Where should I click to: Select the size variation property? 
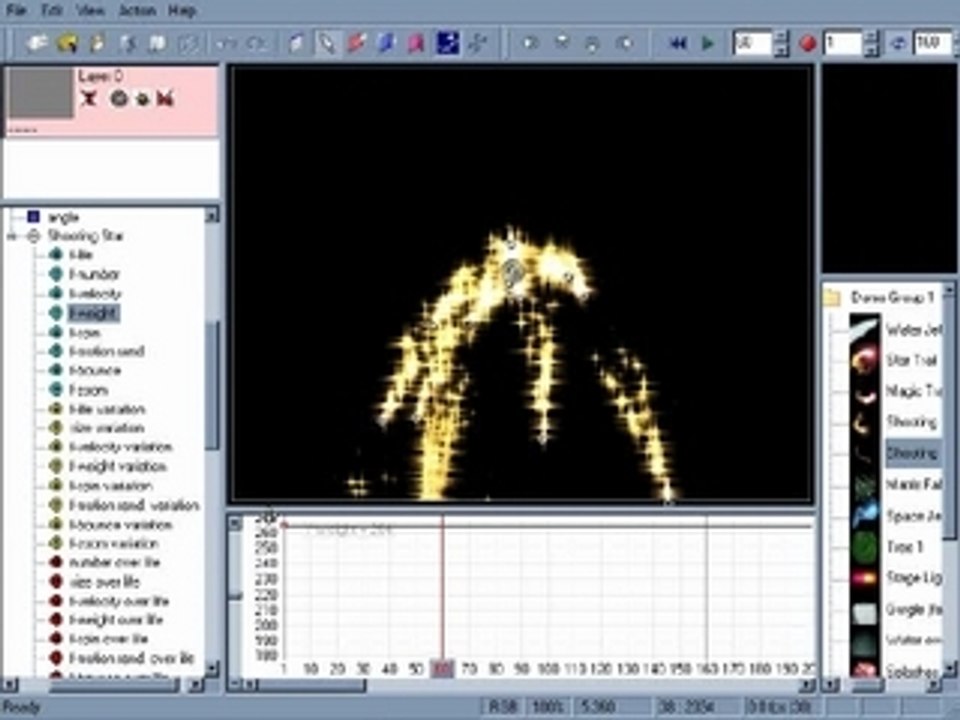[107, 428]
